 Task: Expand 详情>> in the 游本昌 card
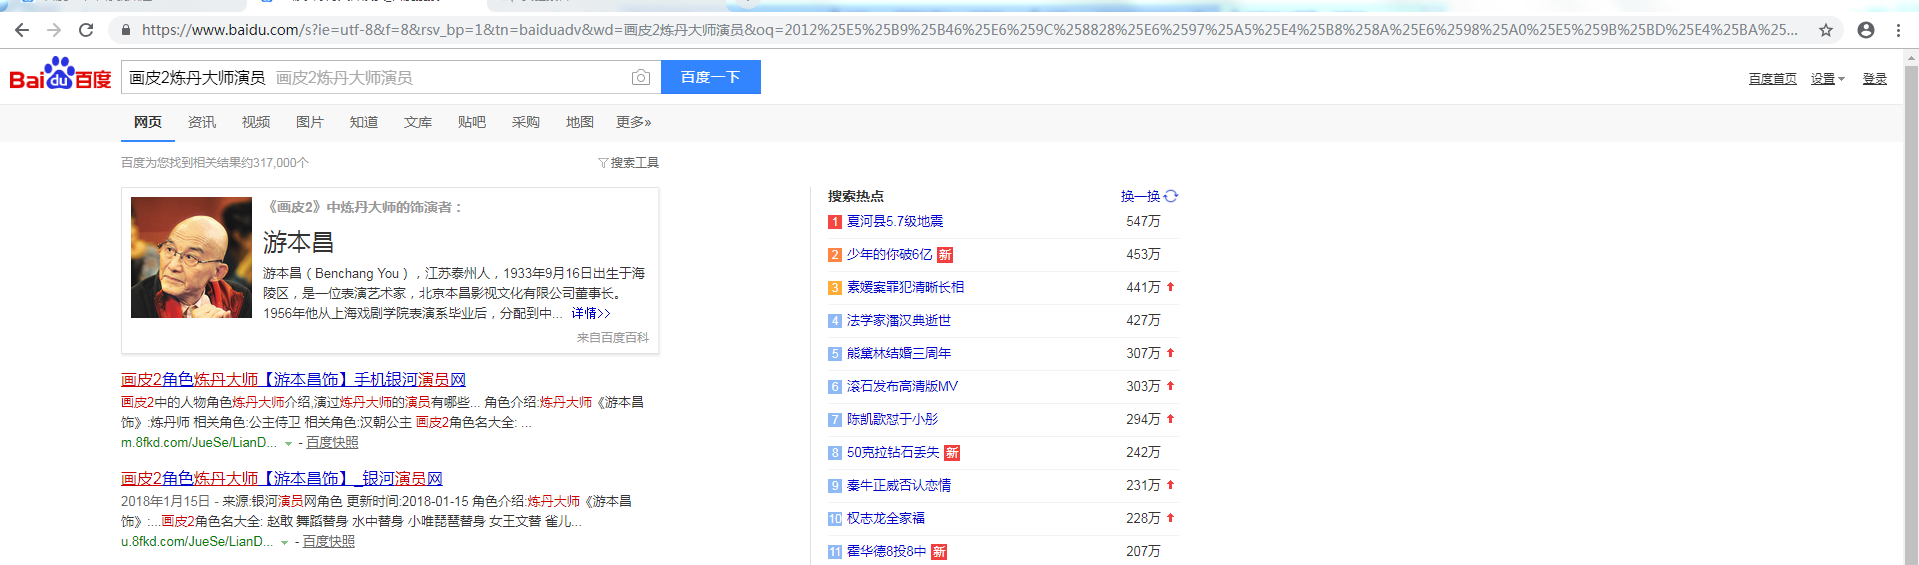coord(591,313)
